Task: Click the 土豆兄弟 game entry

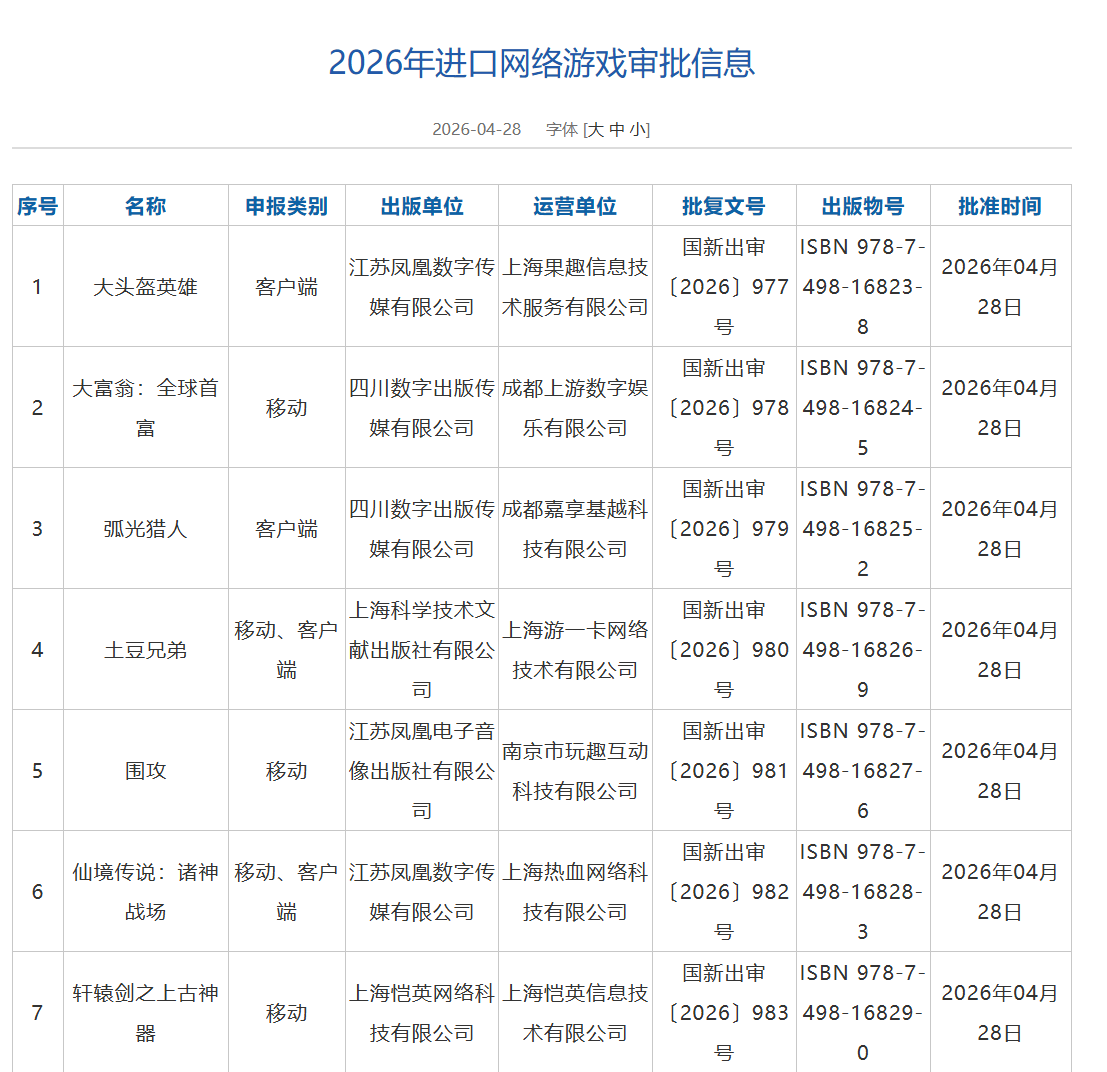Action: [x=145, y=650]
